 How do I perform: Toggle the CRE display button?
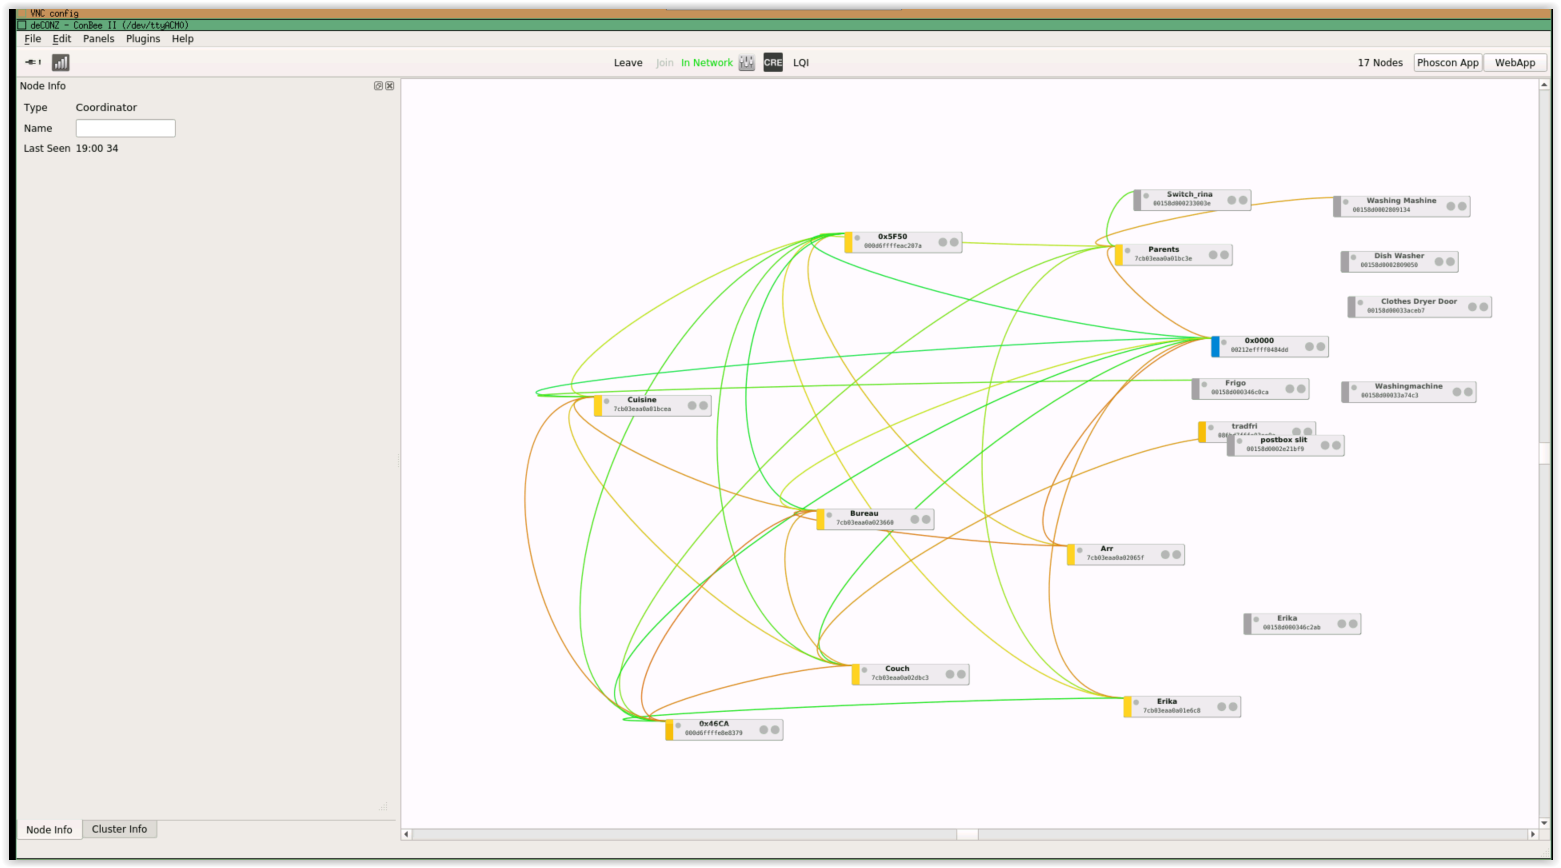coord(773,62)
